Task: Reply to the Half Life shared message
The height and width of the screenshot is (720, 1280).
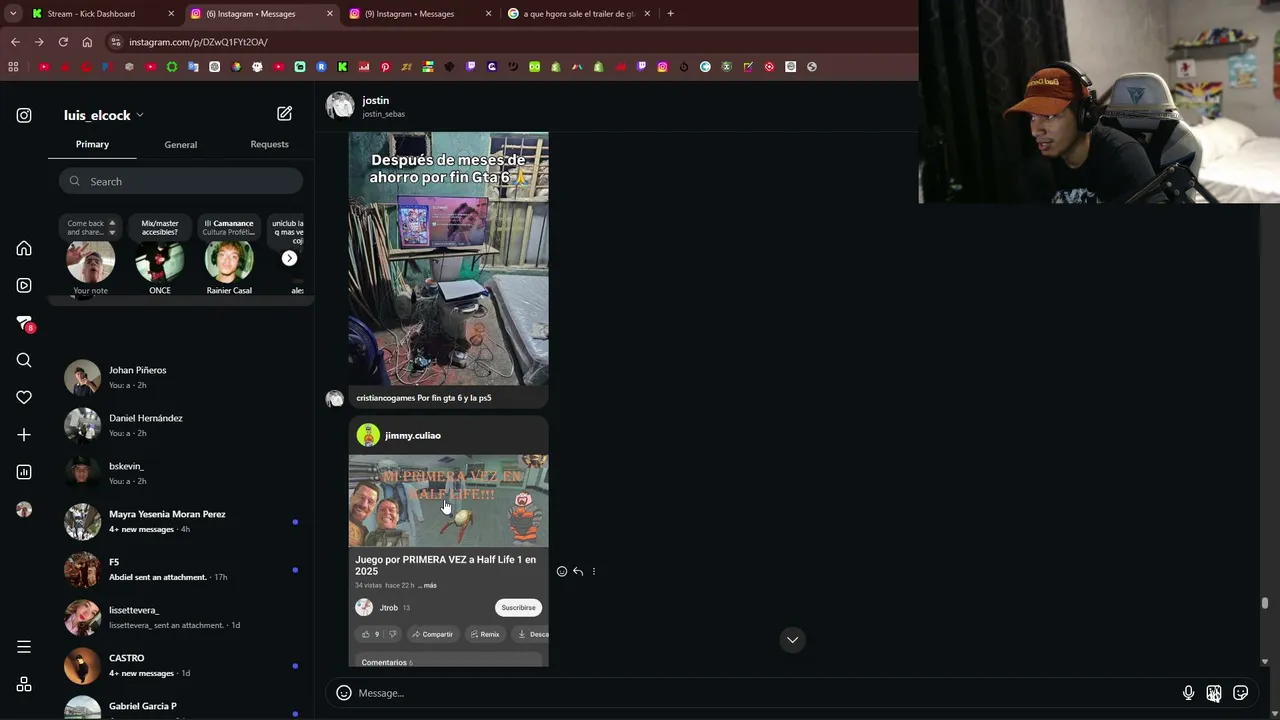Action: [x=578, y=572]
